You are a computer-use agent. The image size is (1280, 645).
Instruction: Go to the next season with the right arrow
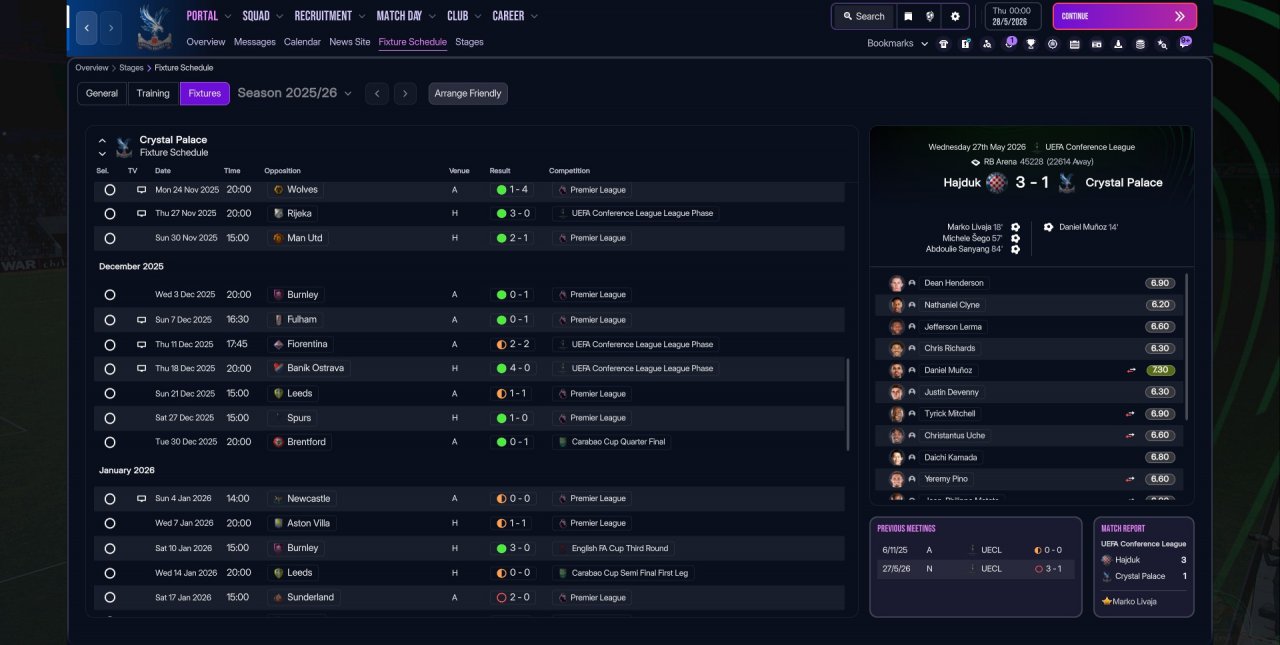405,93
